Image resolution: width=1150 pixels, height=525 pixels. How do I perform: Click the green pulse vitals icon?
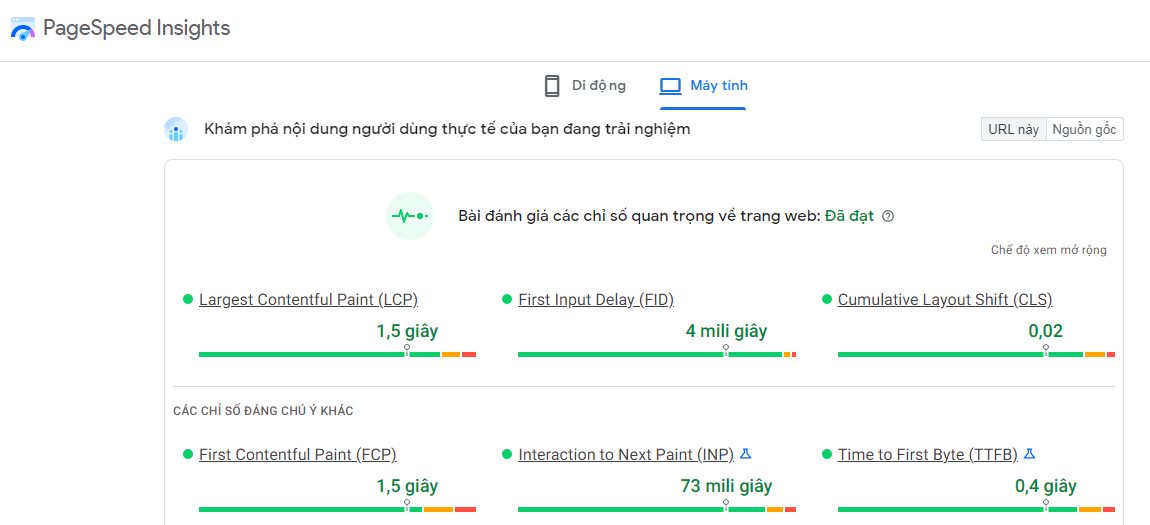pos(410,216)
